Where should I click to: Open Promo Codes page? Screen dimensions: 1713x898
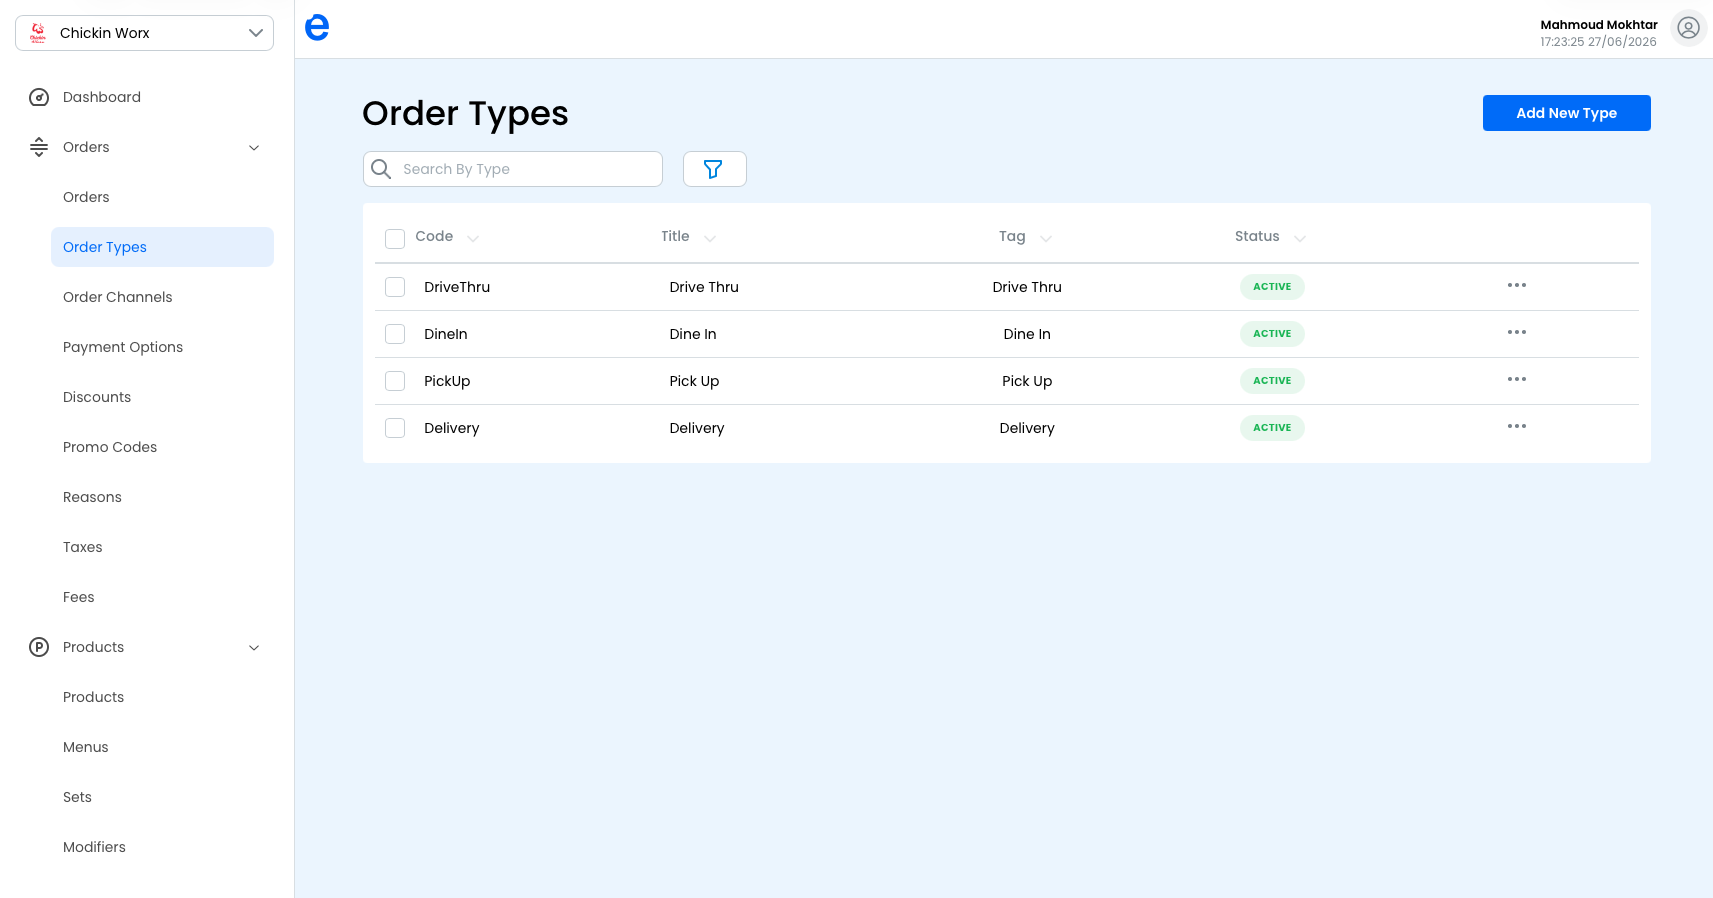[110, 447]
